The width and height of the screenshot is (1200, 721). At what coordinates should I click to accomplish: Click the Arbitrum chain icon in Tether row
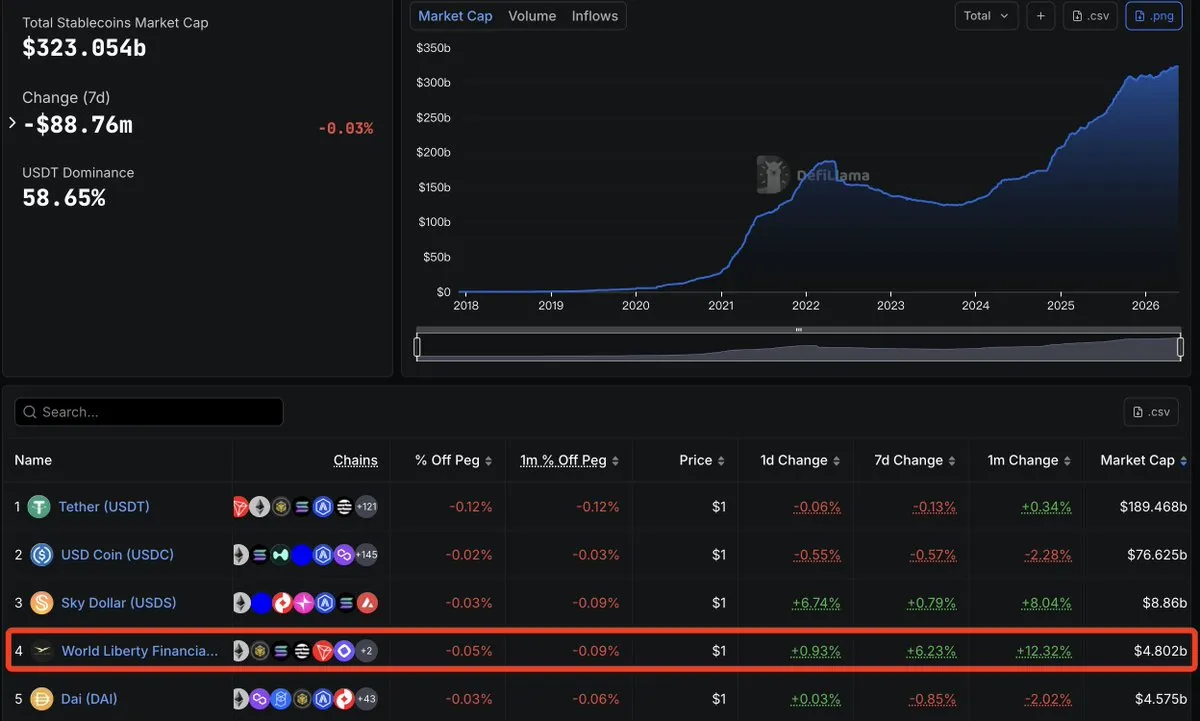tap(323, 507)
